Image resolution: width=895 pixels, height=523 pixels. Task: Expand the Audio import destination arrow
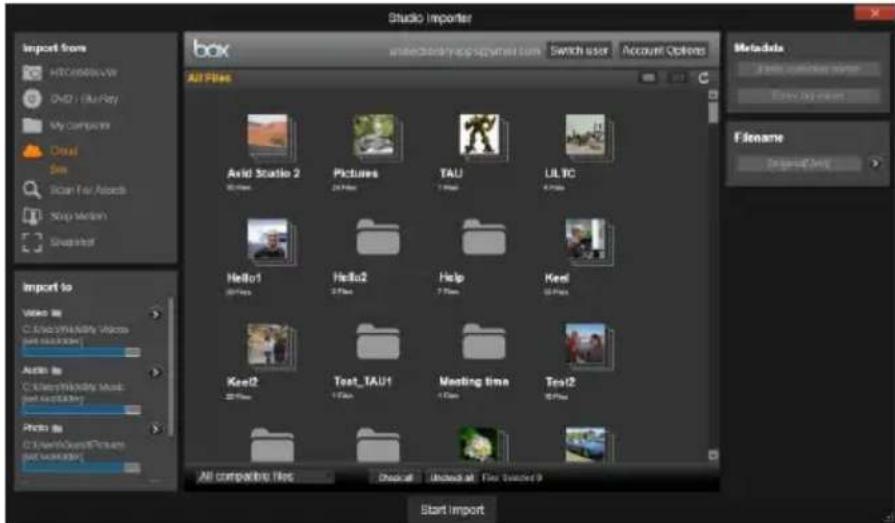point(155,372)
